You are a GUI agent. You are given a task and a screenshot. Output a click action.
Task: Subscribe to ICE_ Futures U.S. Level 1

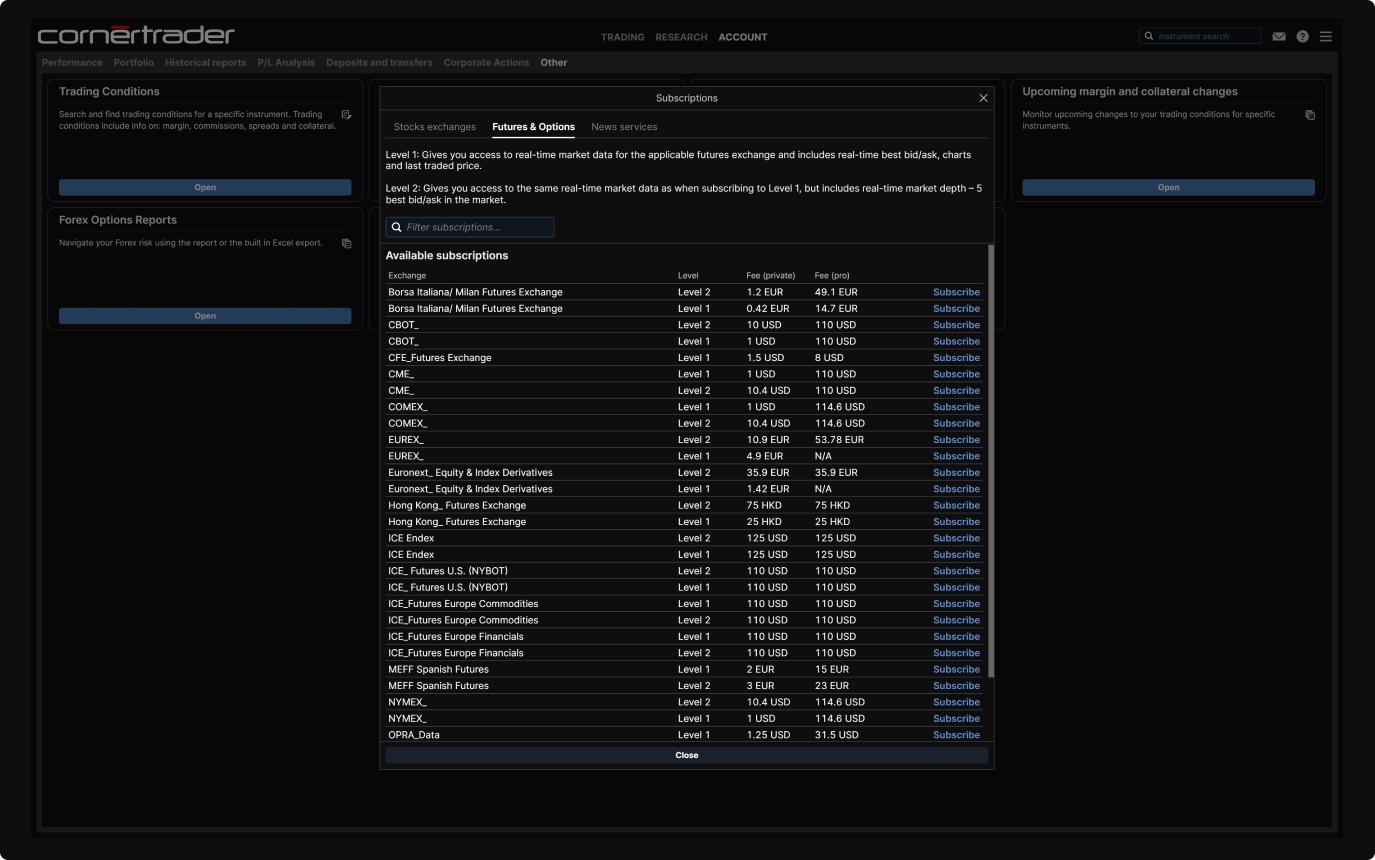point(956,587)
